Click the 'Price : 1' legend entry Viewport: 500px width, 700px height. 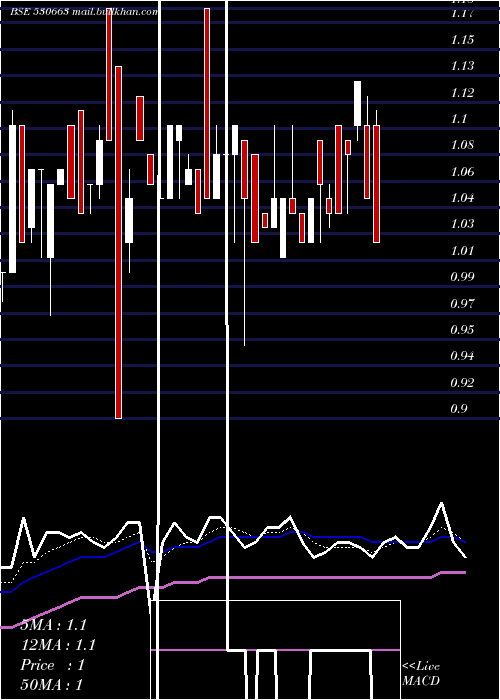click(x=53, y=665)
